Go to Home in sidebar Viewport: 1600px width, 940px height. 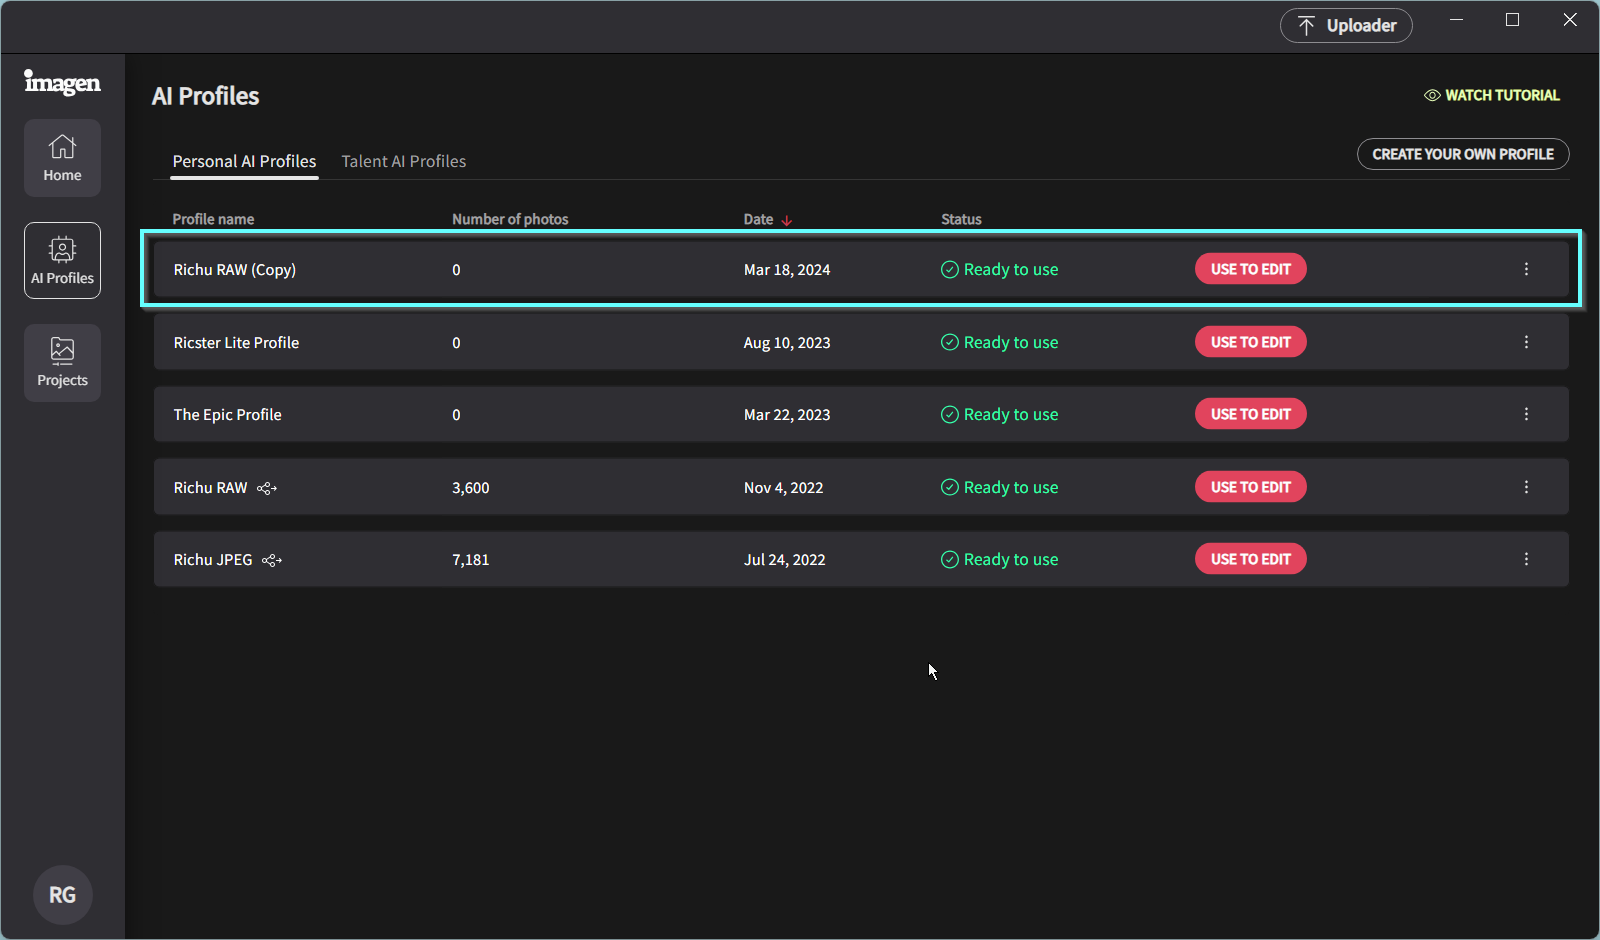pos(62,158)
